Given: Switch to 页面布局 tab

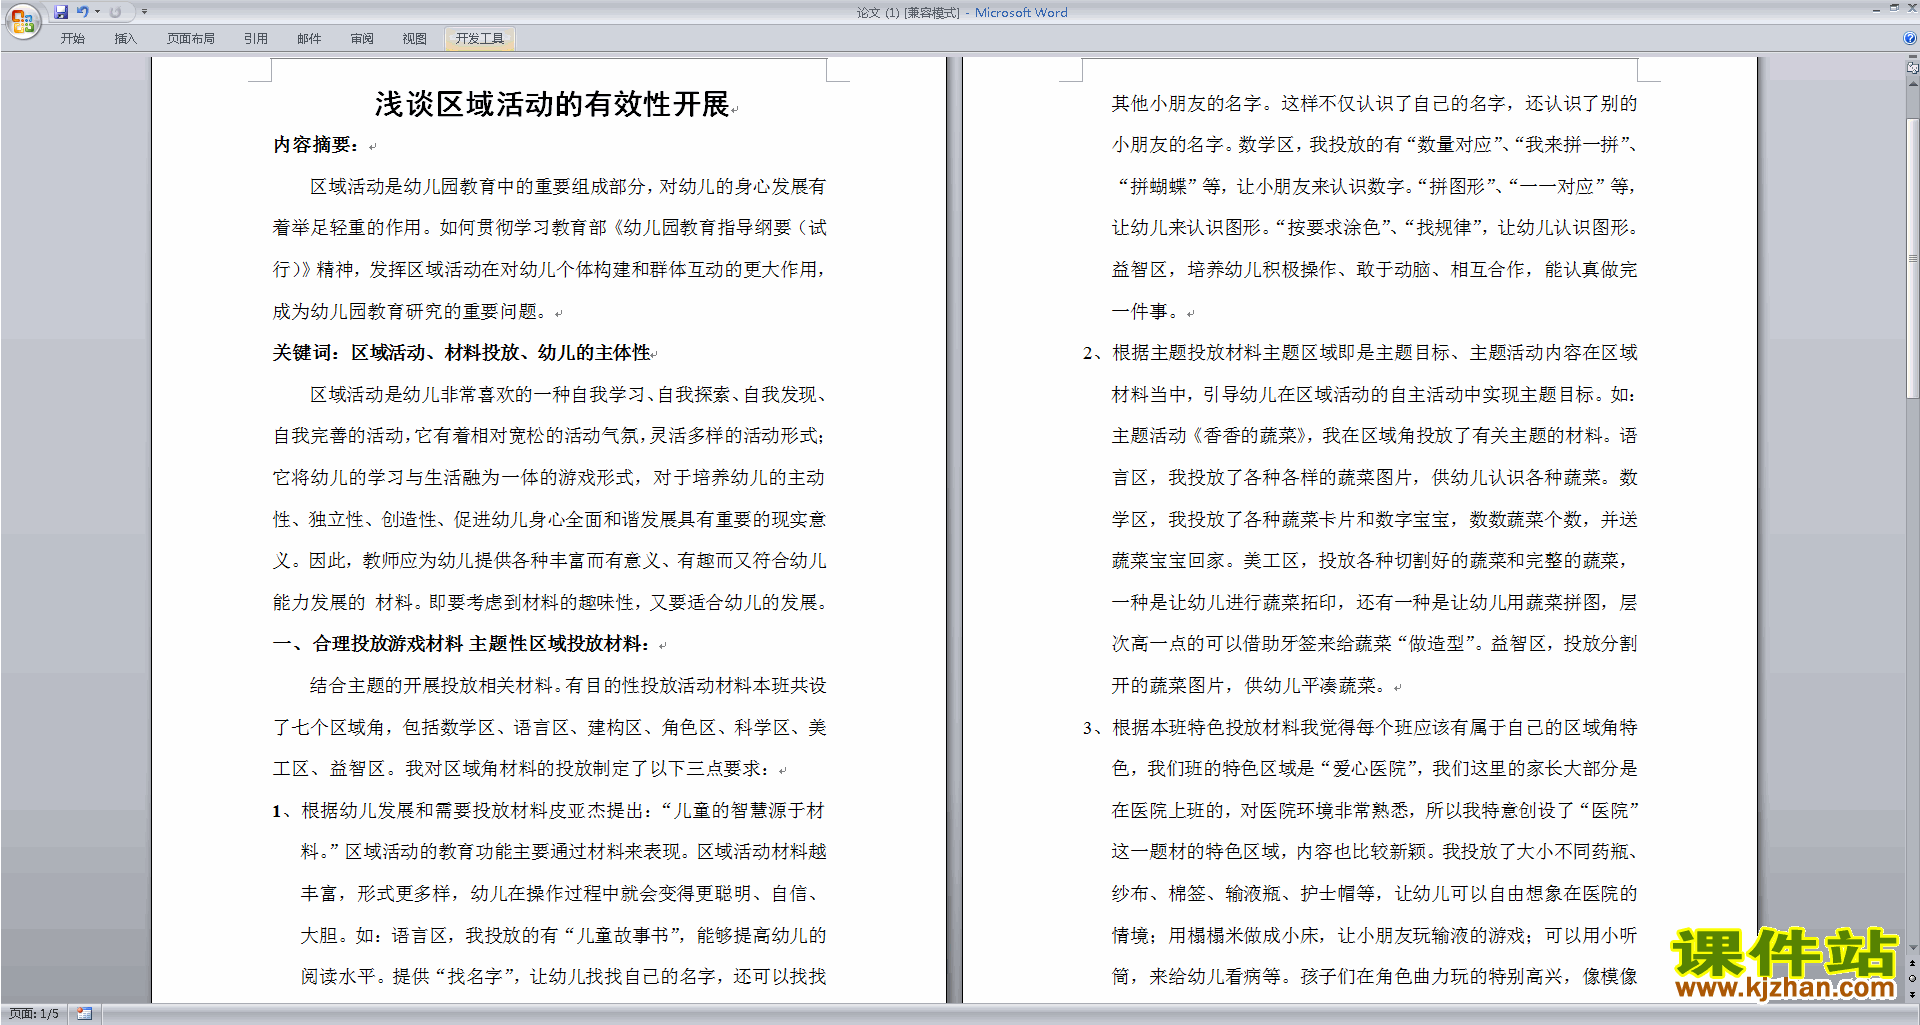Looking at the screenshot, I should 191,39.
